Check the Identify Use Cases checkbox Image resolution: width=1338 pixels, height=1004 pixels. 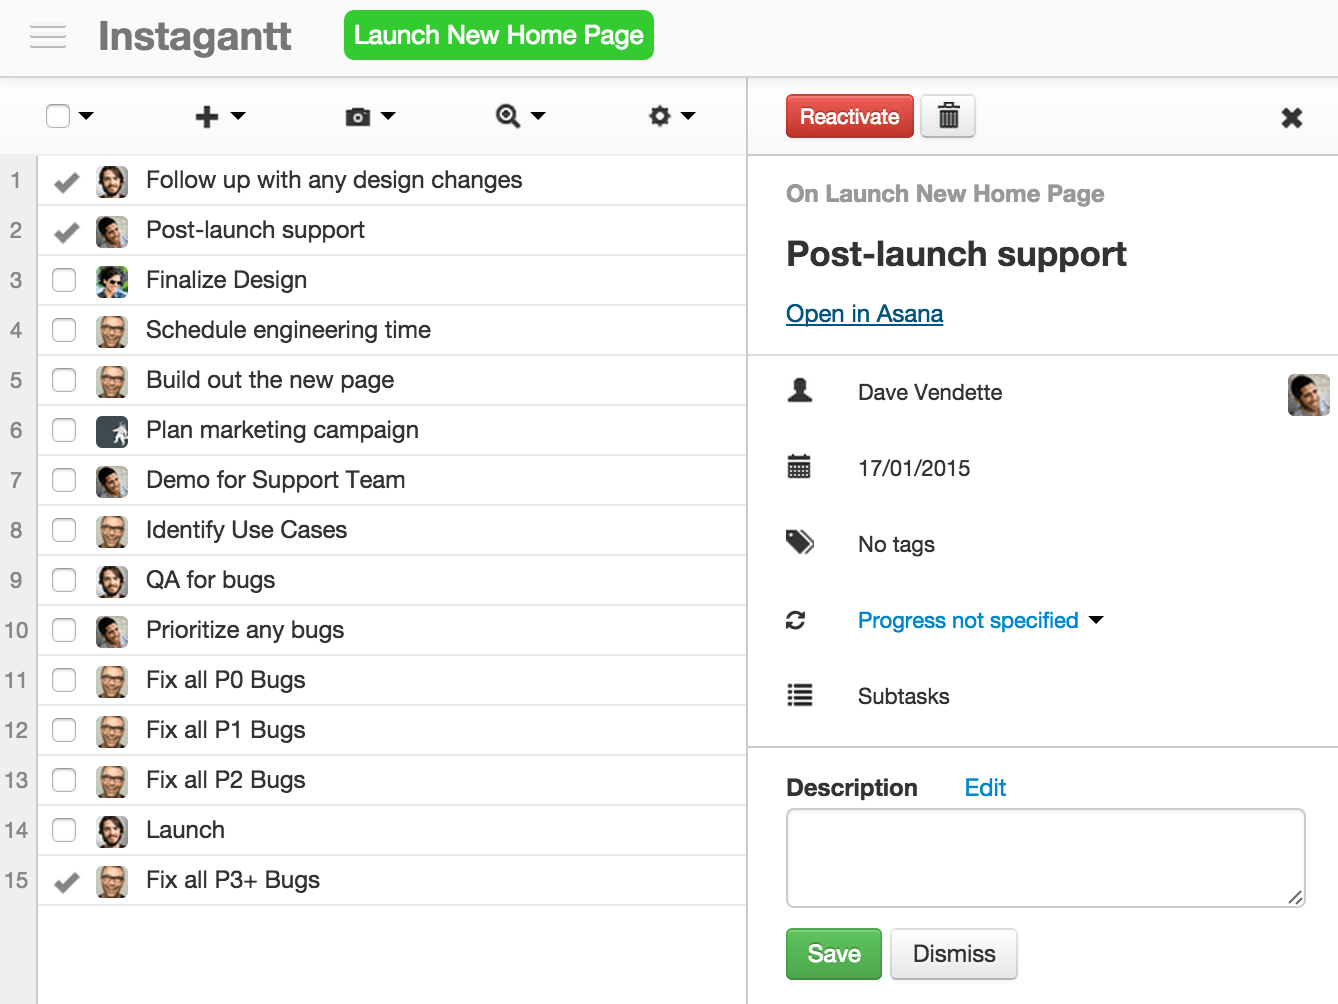coord(64,530)
